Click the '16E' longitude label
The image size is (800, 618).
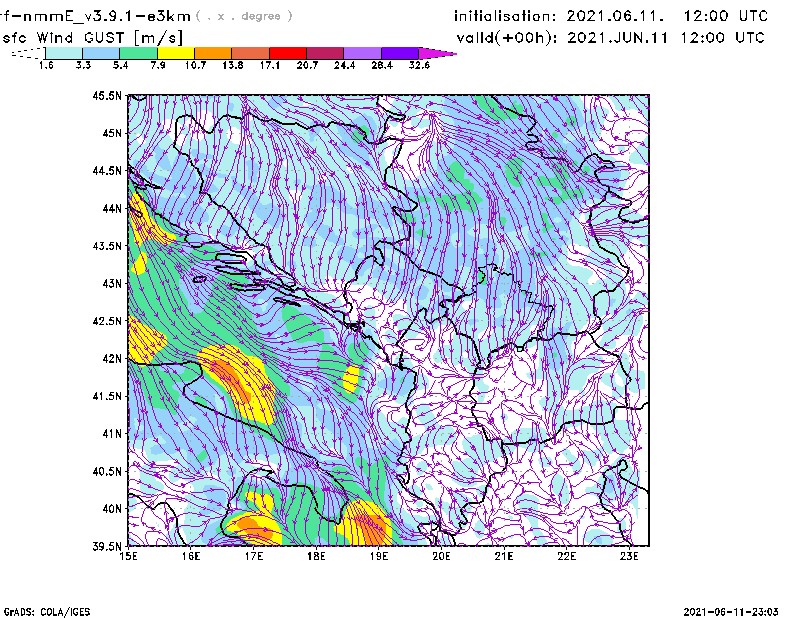(x=191, y=556)
